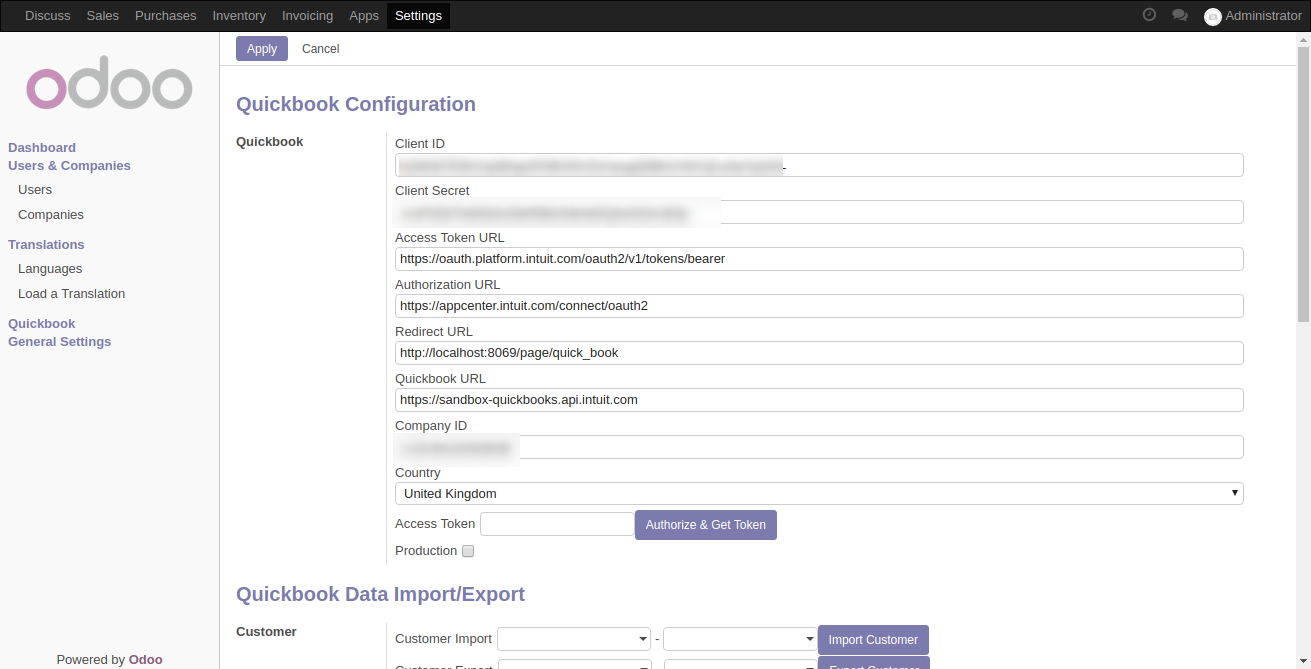Click the Quickbook URL field

tap(819, 400)
